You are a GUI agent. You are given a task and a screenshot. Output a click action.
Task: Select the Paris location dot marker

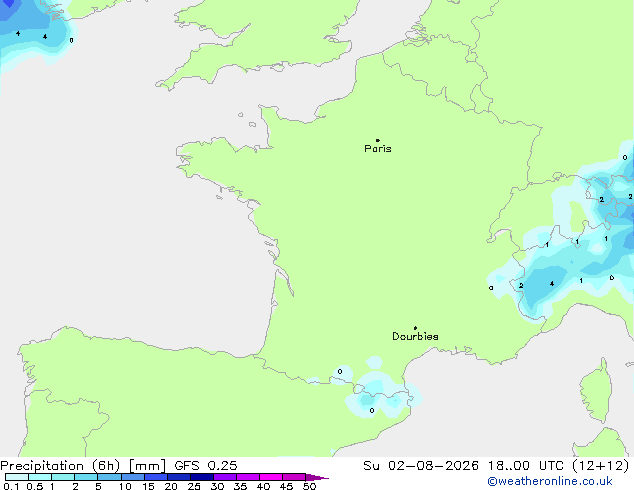pyautogui.click(x=378, y=140)
